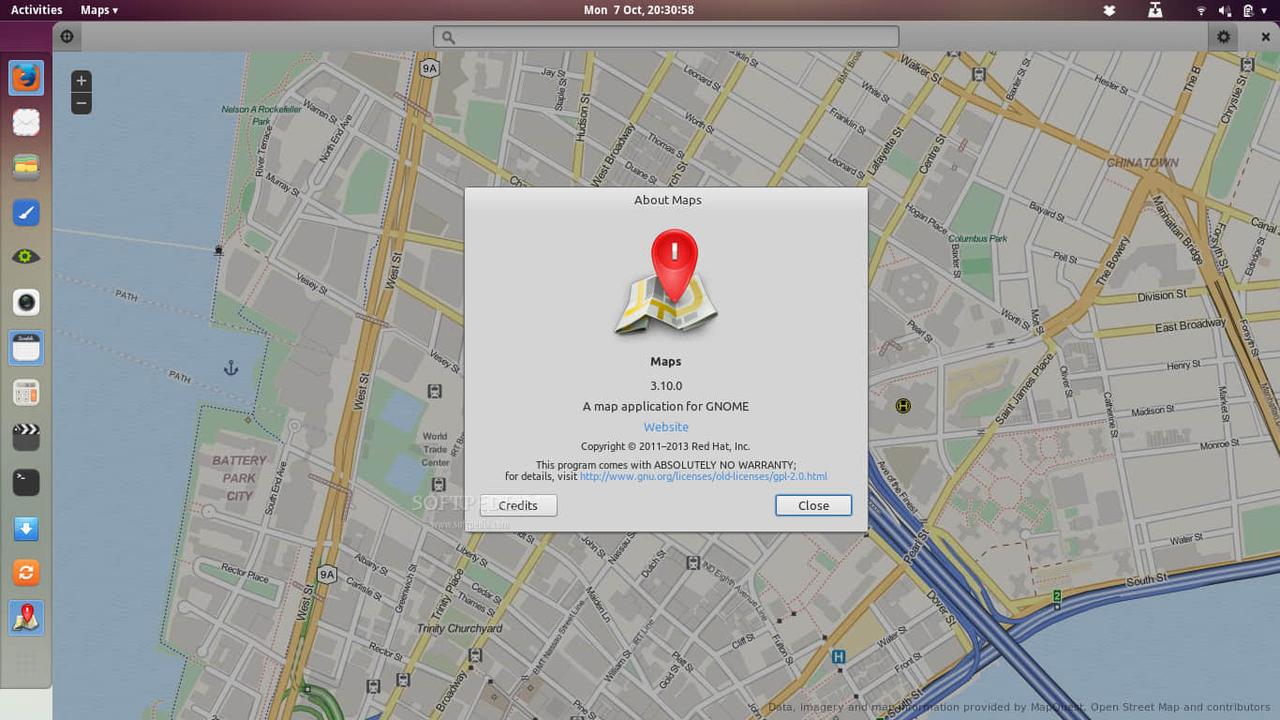Open the Terminal from the dock
Screen dimensions: 1280x720
(26, 482)
